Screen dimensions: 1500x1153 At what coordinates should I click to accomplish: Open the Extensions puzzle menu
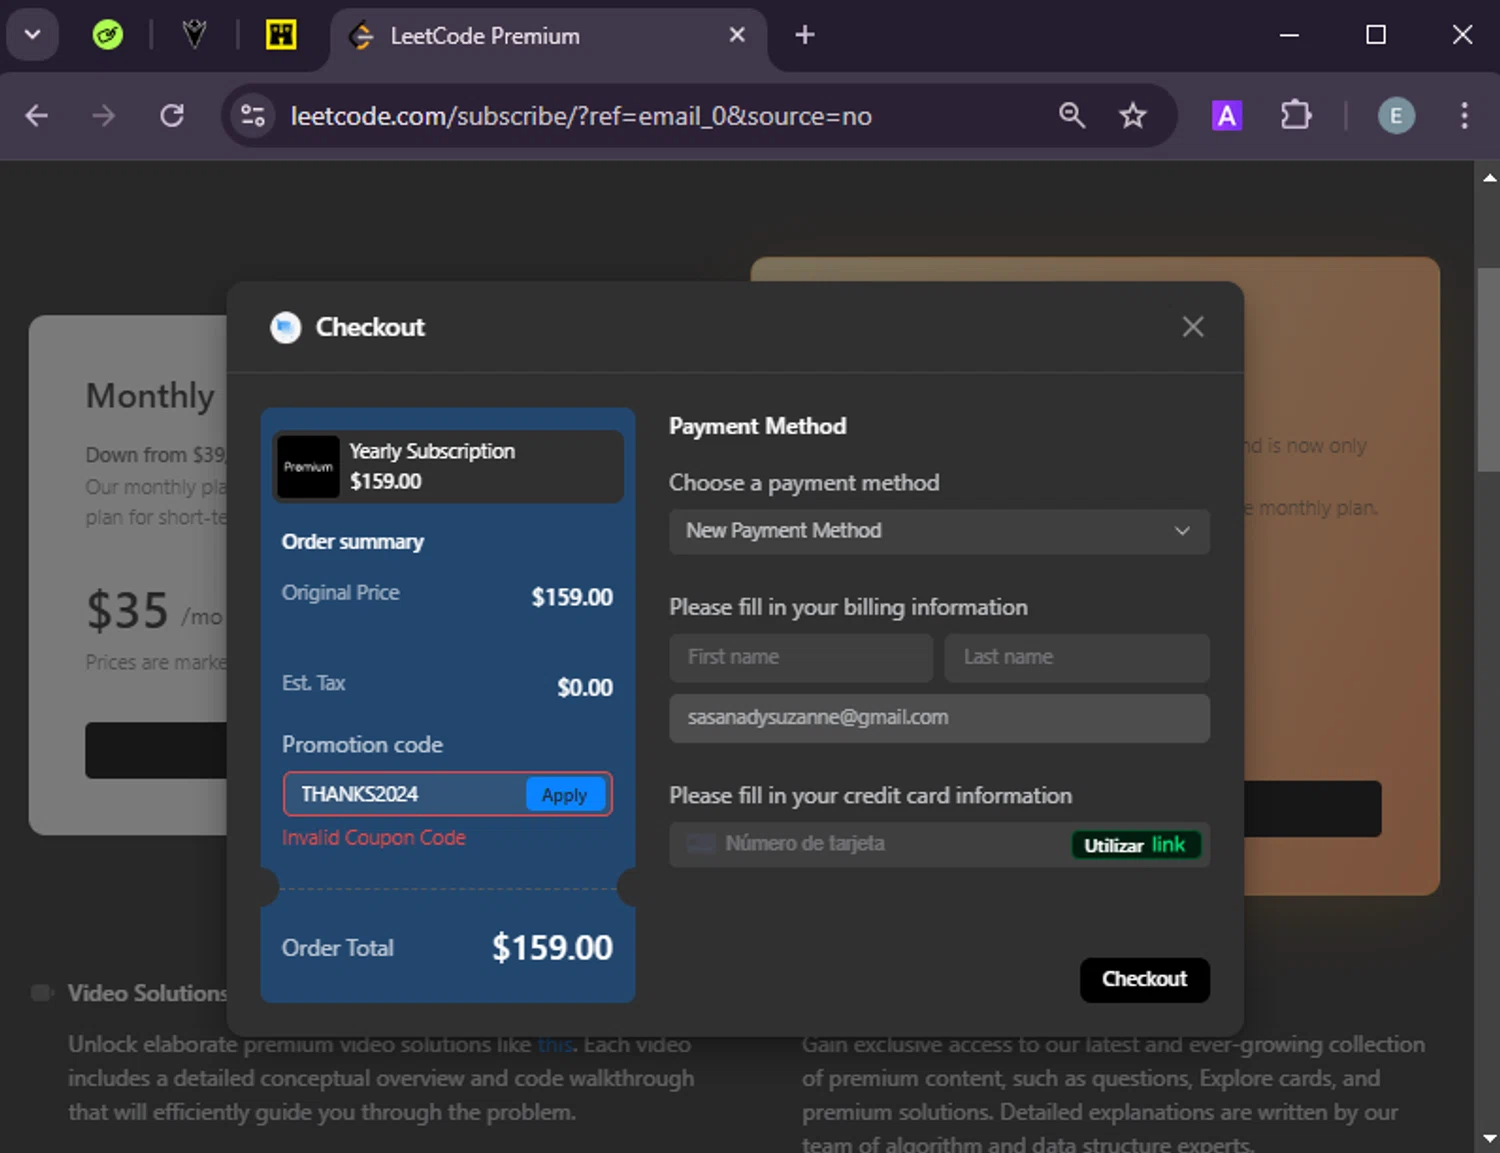pos(1296,116)
